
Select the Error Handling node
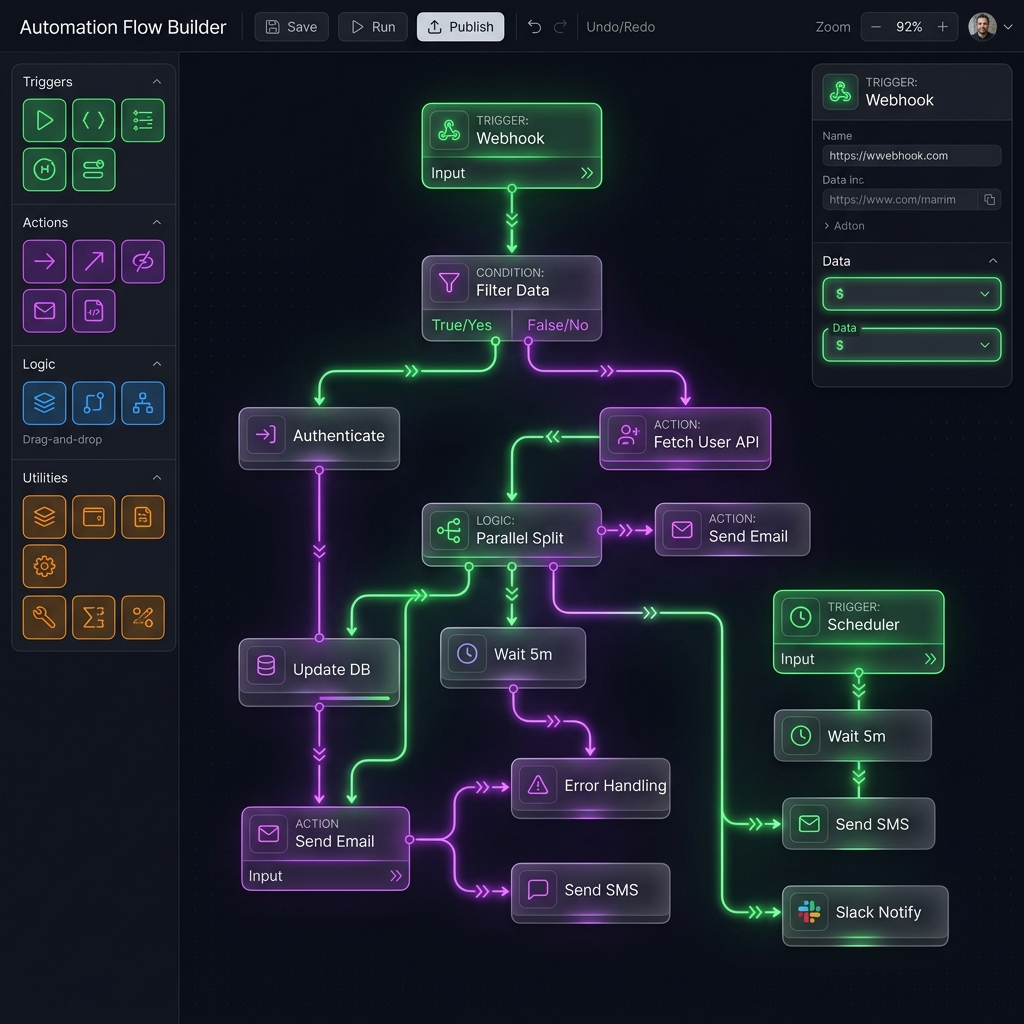coord(590,788)
